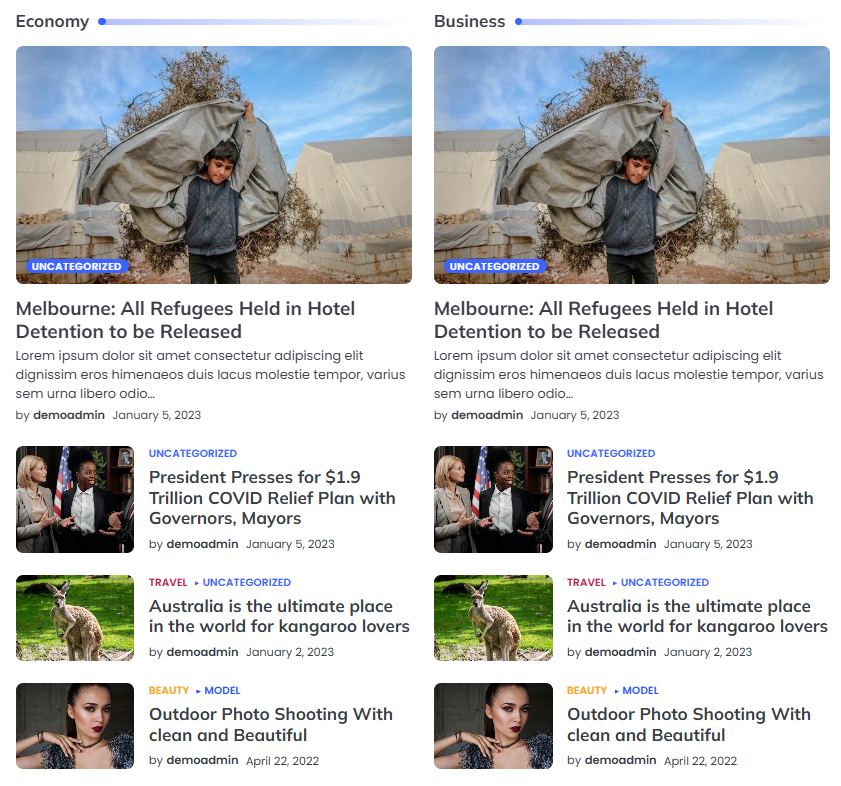Image resolution: width=841 pixels, height=786 pixels.
Task: Open the Australia kangaroo lovers article under Economy
Action: click(279, 616)
